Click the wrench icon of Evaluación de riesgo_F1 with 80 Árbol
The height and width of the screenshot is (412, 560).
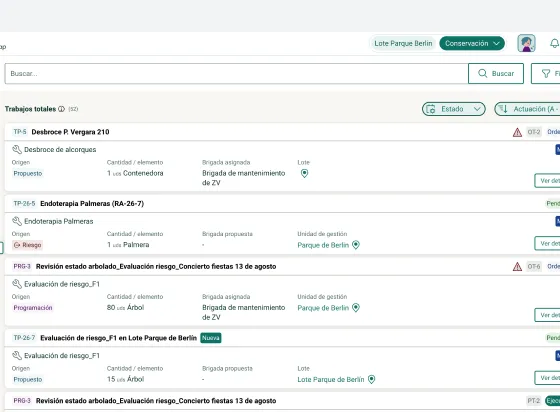[17, 284]
